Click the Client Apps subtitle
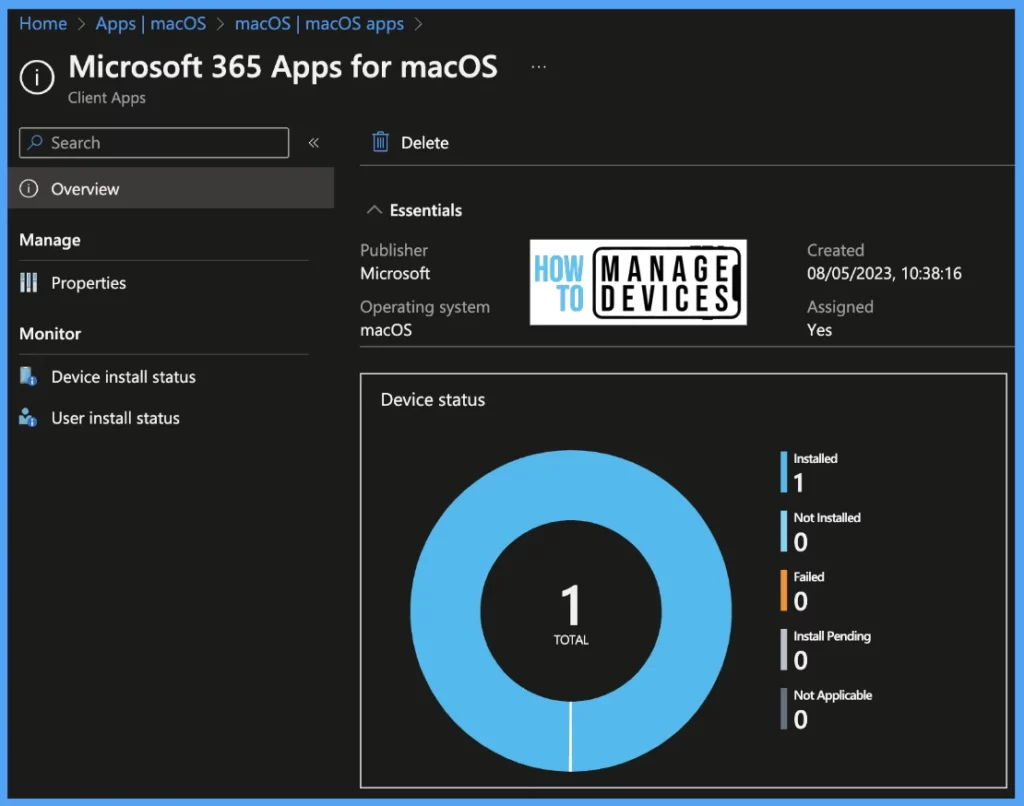1024x806 pixels. tap(106, 98)
